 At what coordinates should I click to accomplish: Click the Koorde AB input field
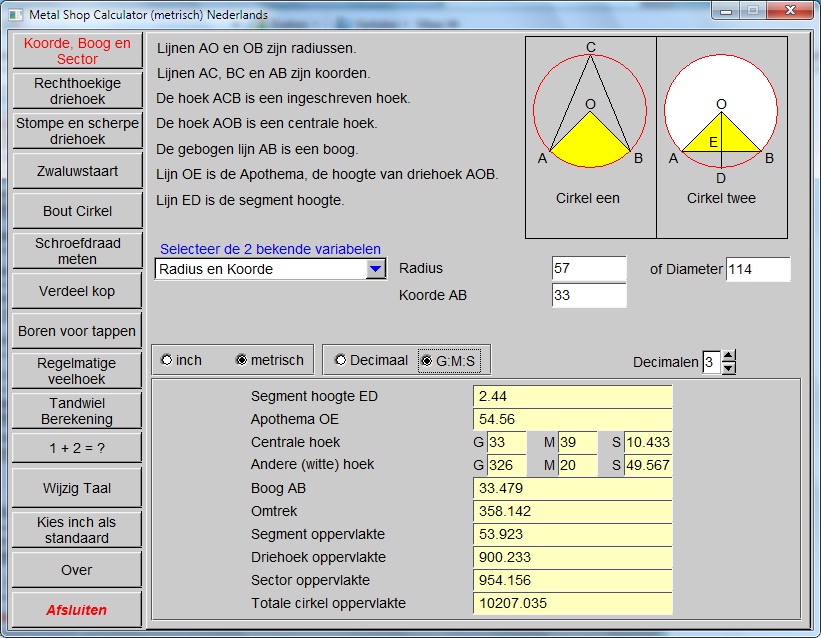point(589,295)
